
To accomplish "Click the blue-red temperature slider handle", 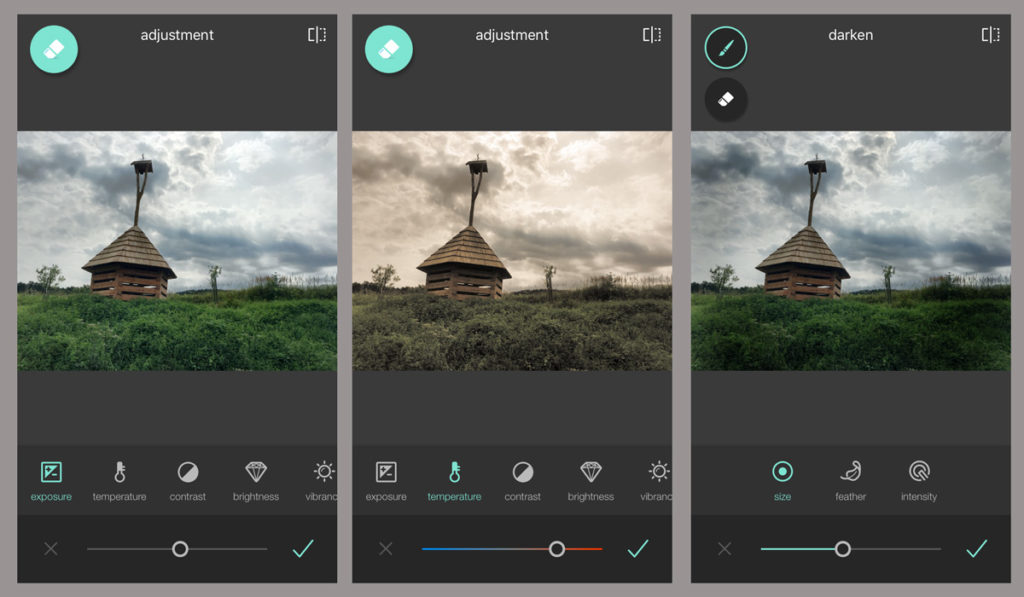I will coord(557,549).
